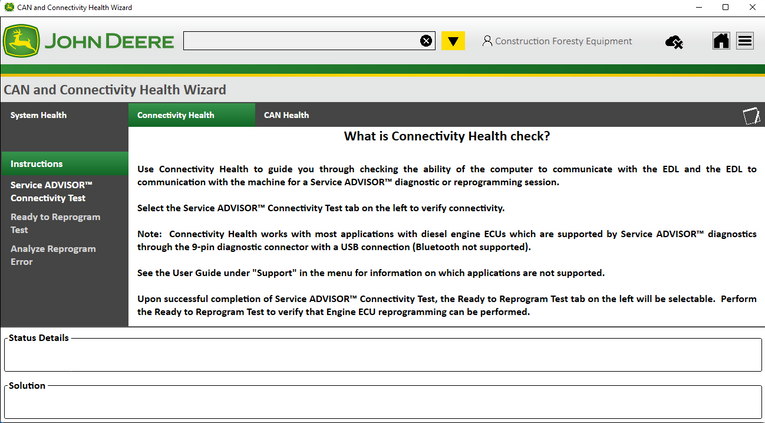Switch to System Health tab
This screenshot has width=765, height=423.
point(39,115)
